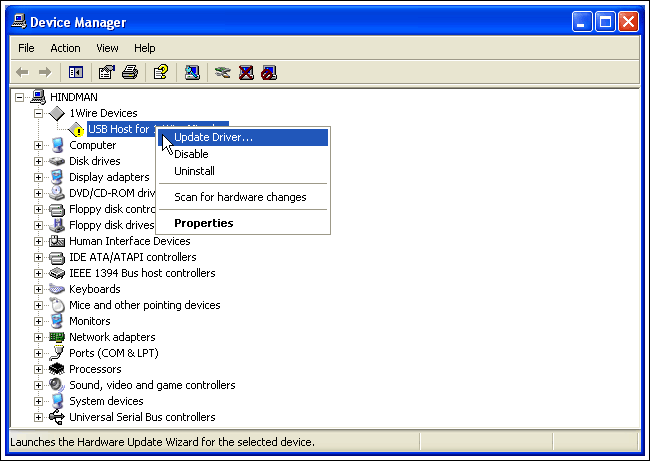Open Properties from the context menu
650x461 pixels.
[x=203, y=223]
